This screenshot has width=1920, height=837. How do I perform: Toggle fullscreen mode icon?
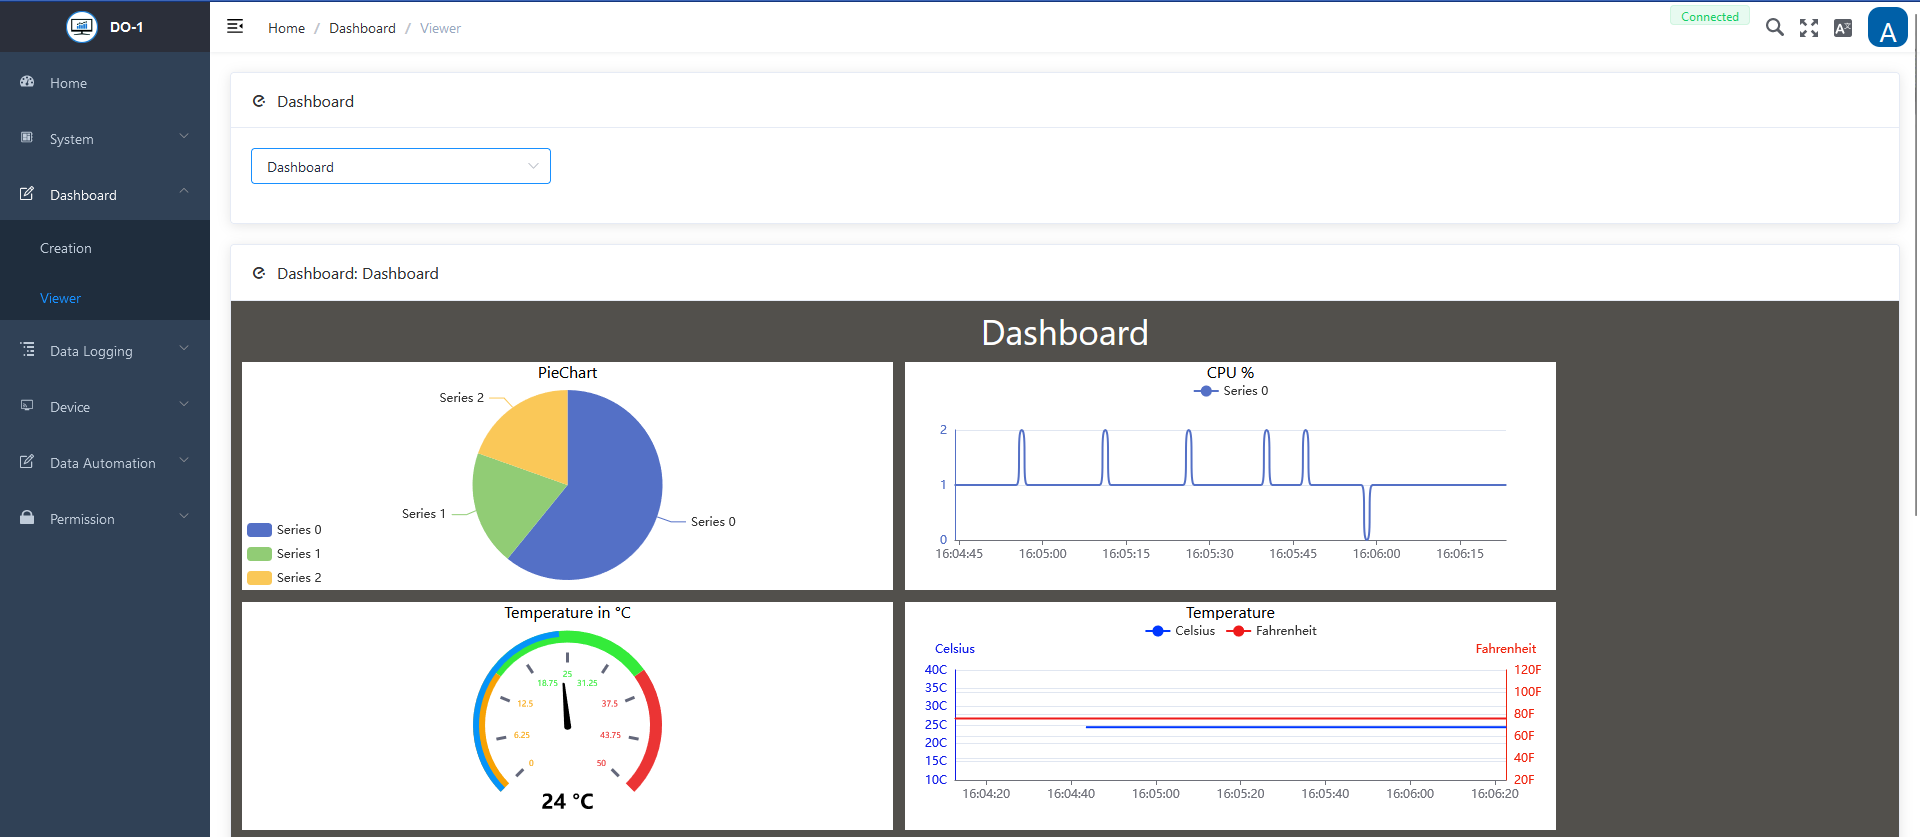click(1808, 28)
